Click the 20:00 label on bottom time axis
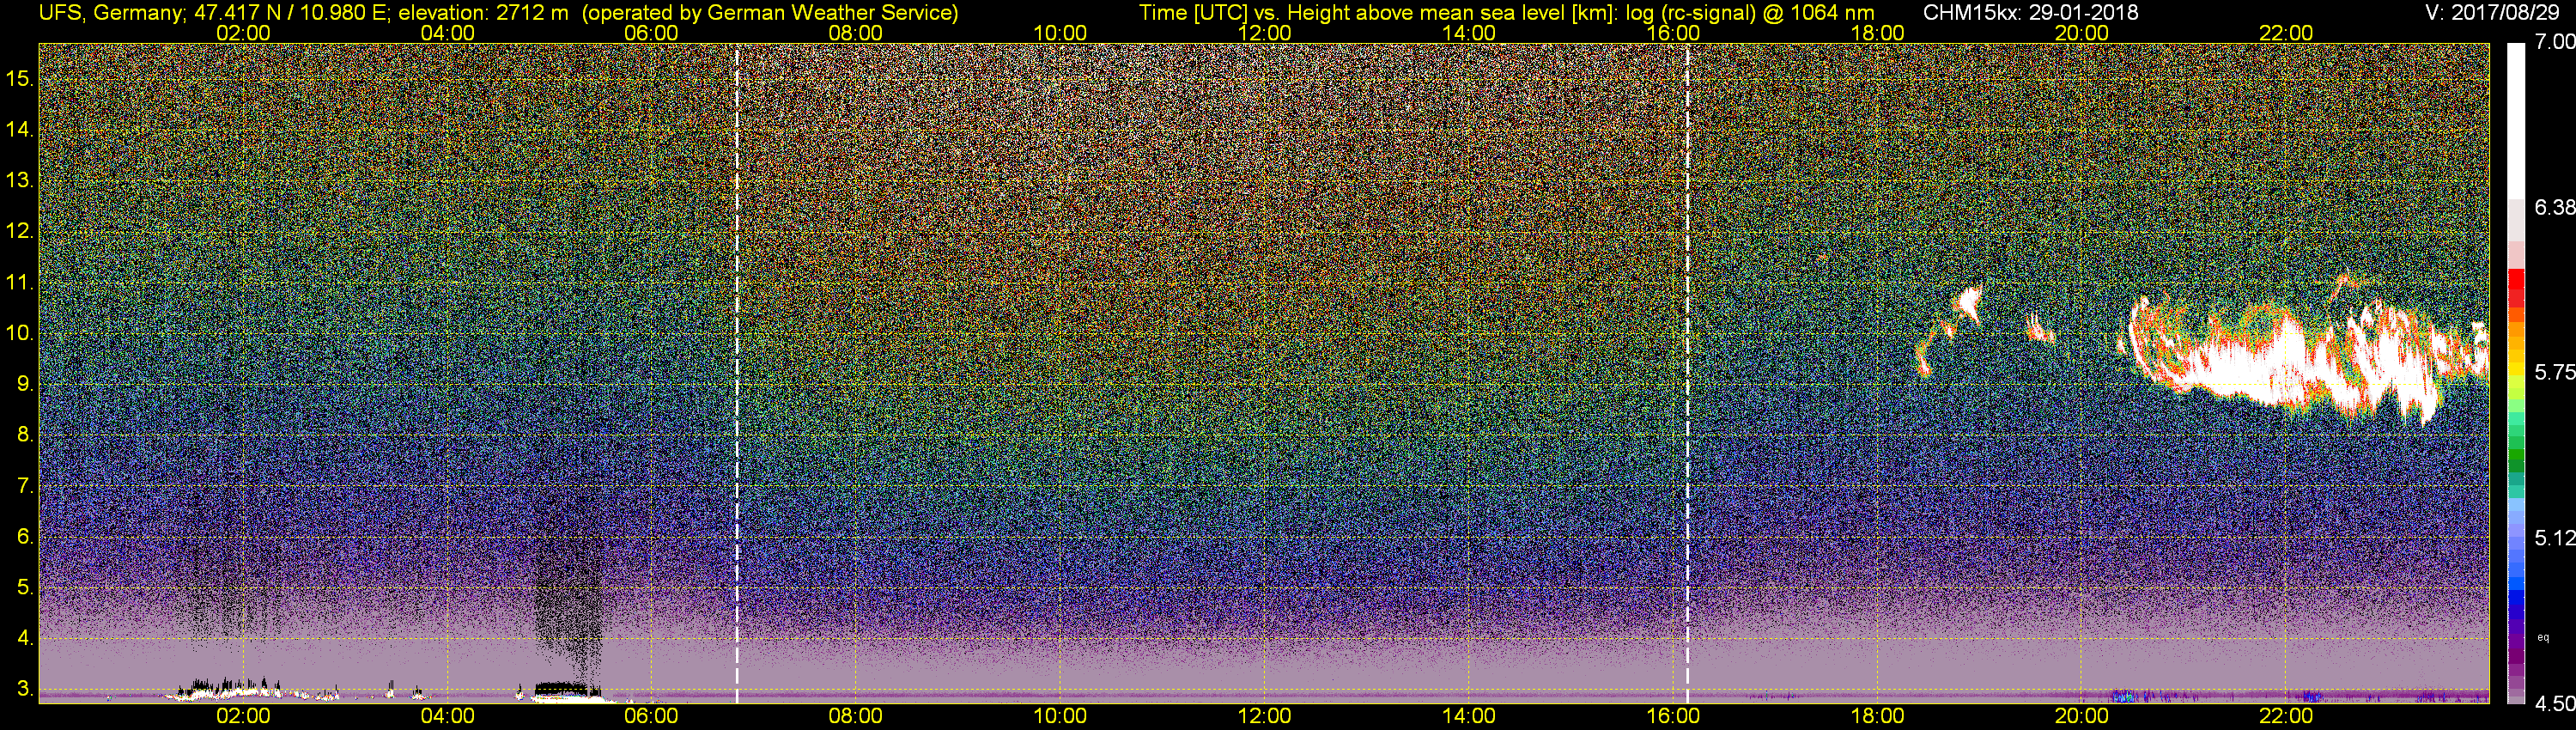This screenshot has width=2576, height=730. click(x=2082, y=716)
